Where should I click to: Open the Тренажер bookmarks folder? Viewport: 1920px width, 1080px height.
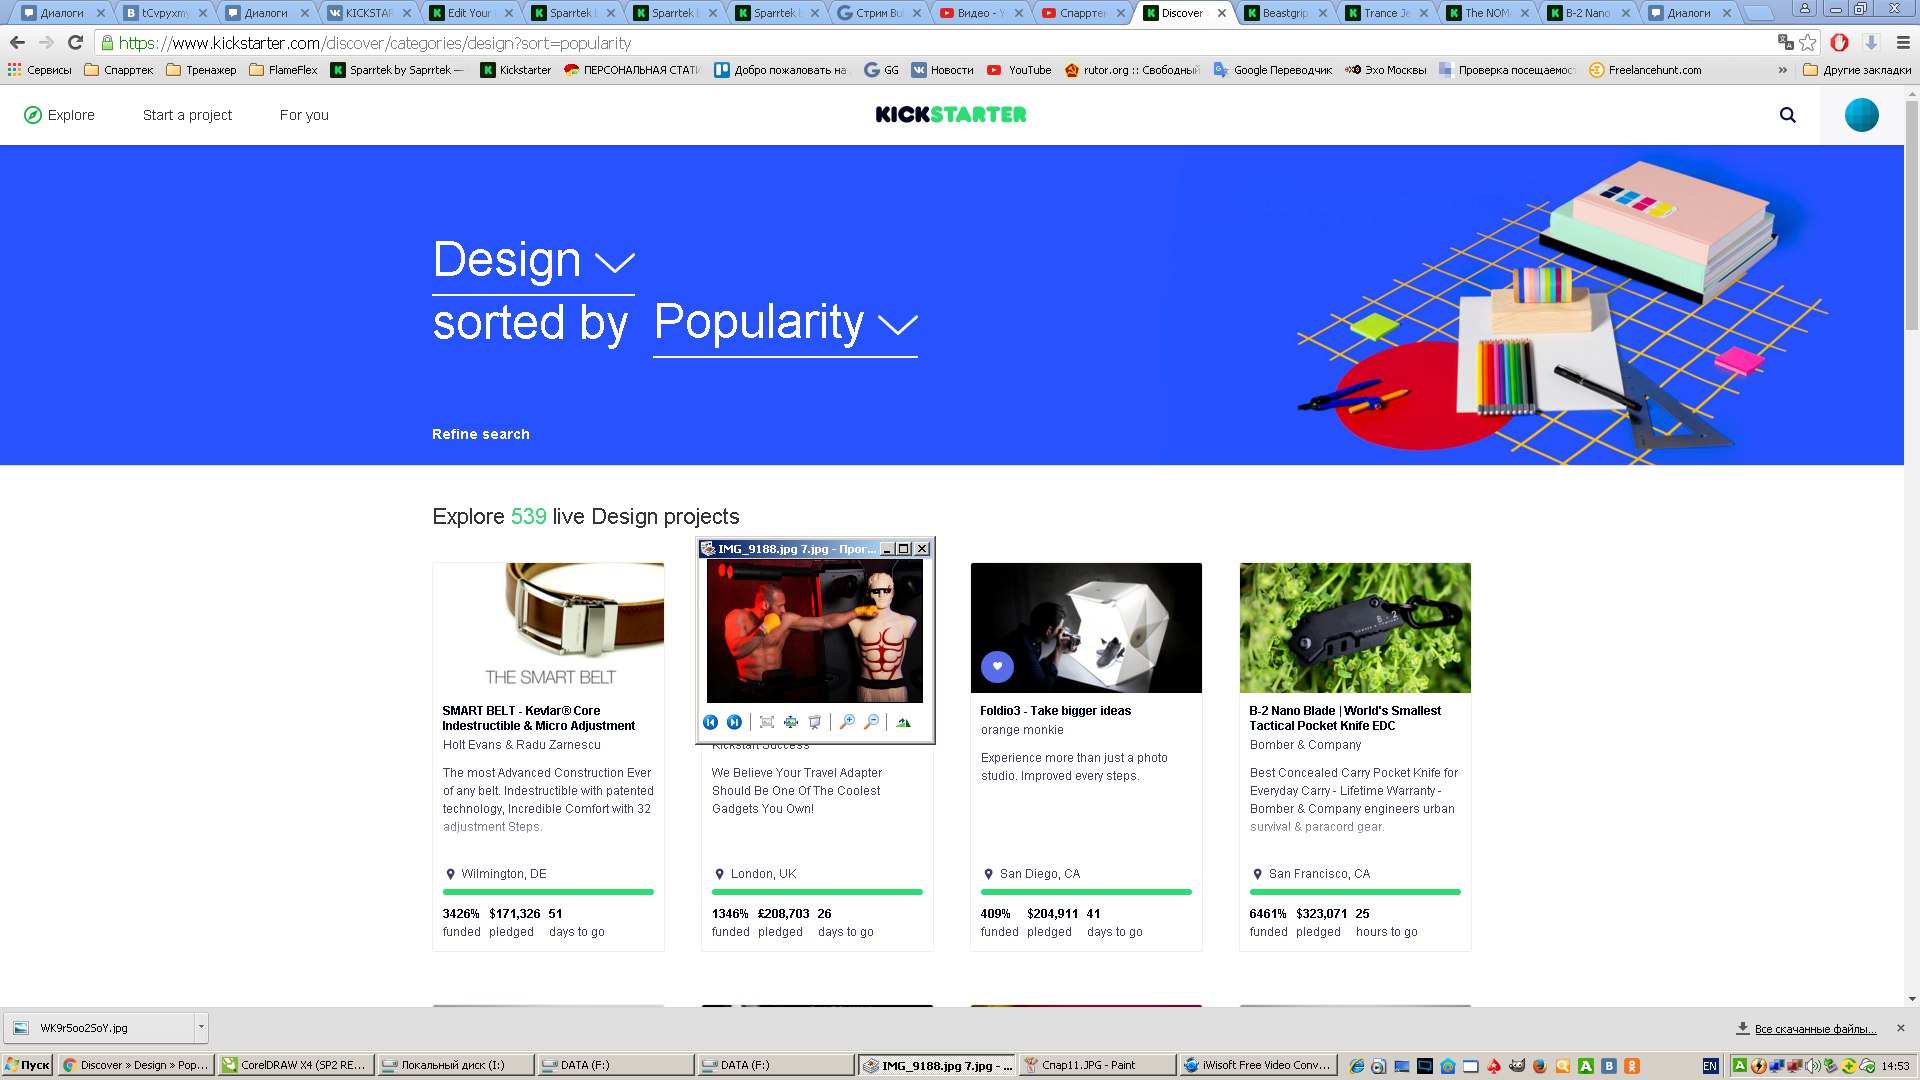tap(201, 70)
